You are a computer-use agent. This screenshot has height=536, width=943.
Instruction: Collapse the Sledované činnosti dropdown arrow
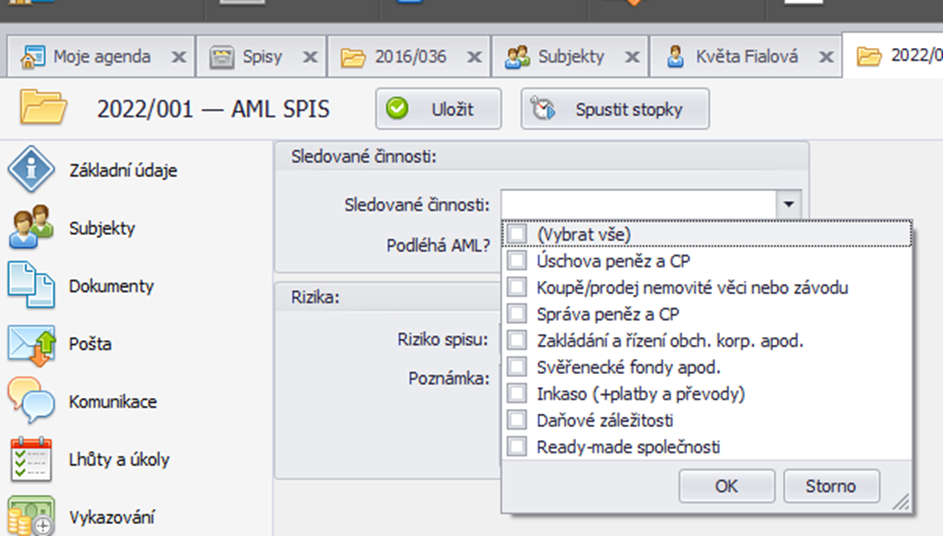(x=788, y=205)
